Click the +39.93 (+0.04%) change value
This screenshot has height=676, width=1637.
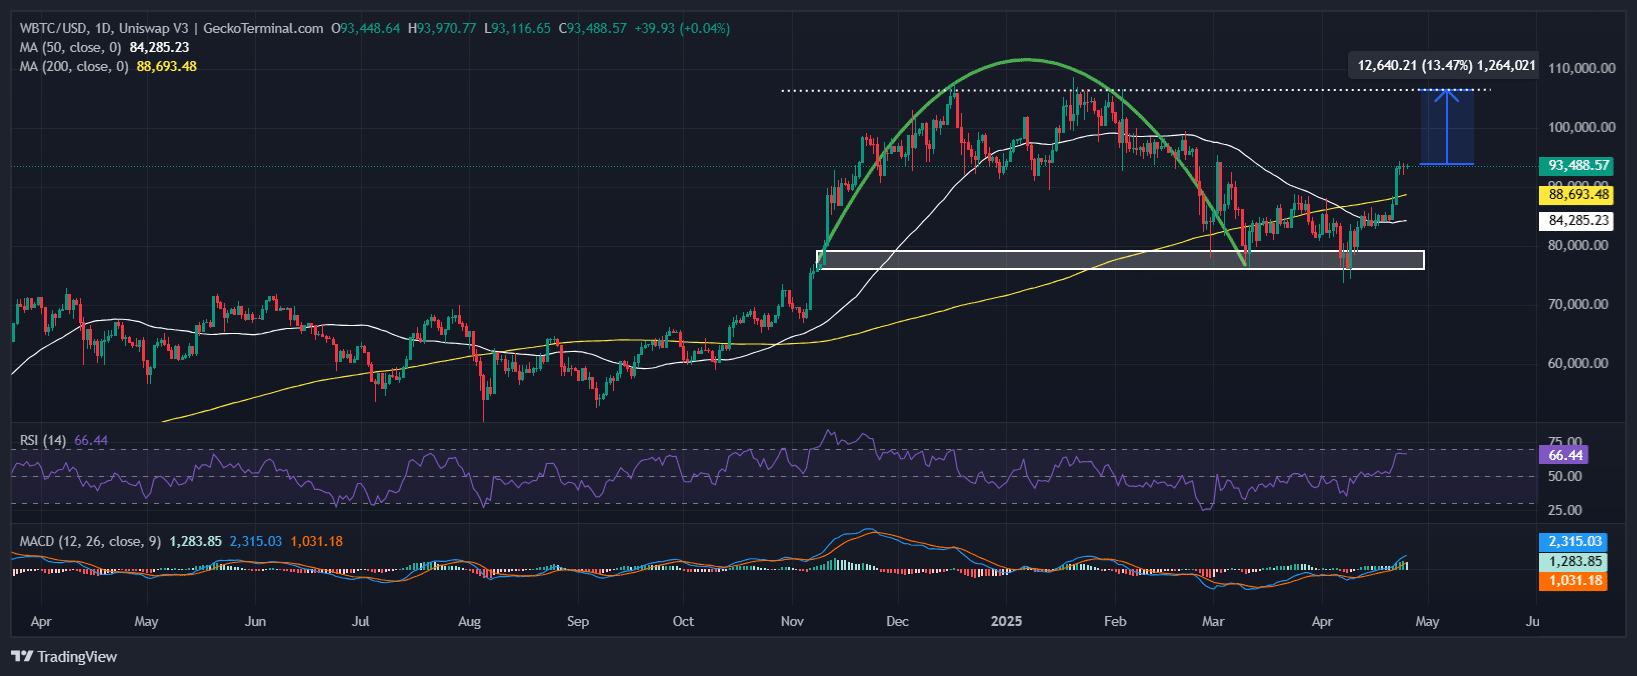683,28
